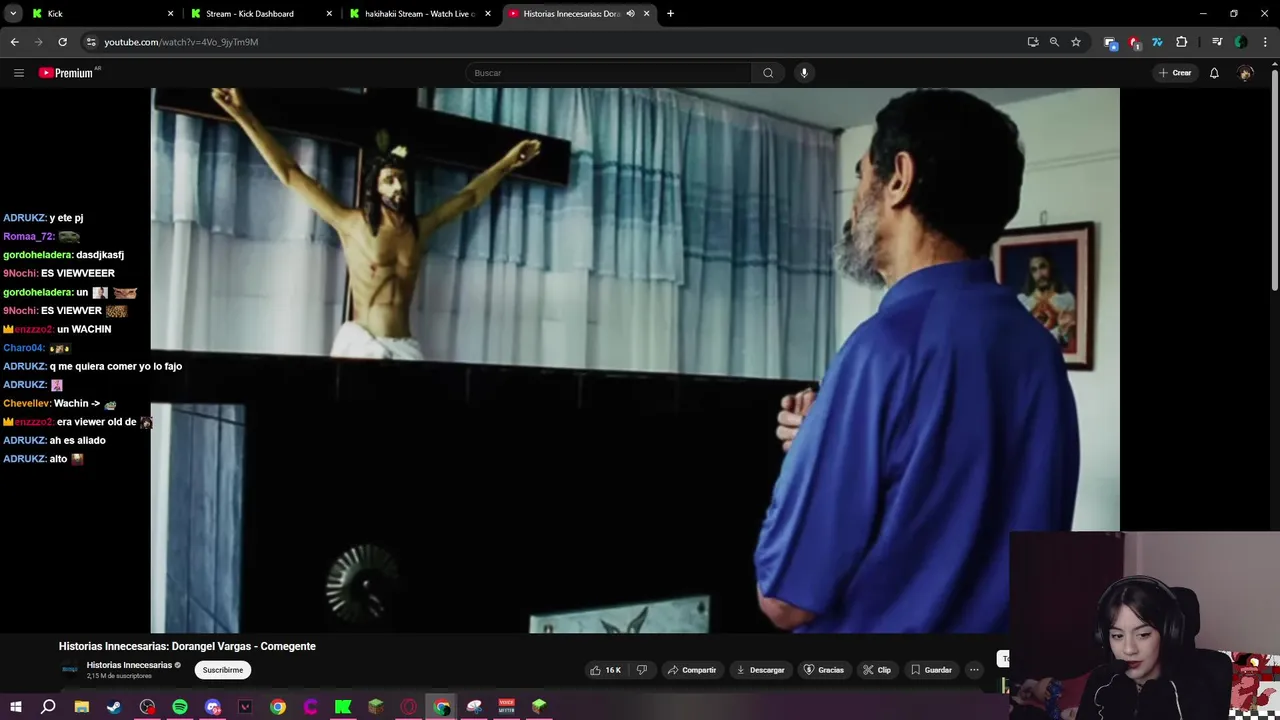Install app icon in address bar
This screenshot has height=720, width=1280.
(x=1033, y=42)
